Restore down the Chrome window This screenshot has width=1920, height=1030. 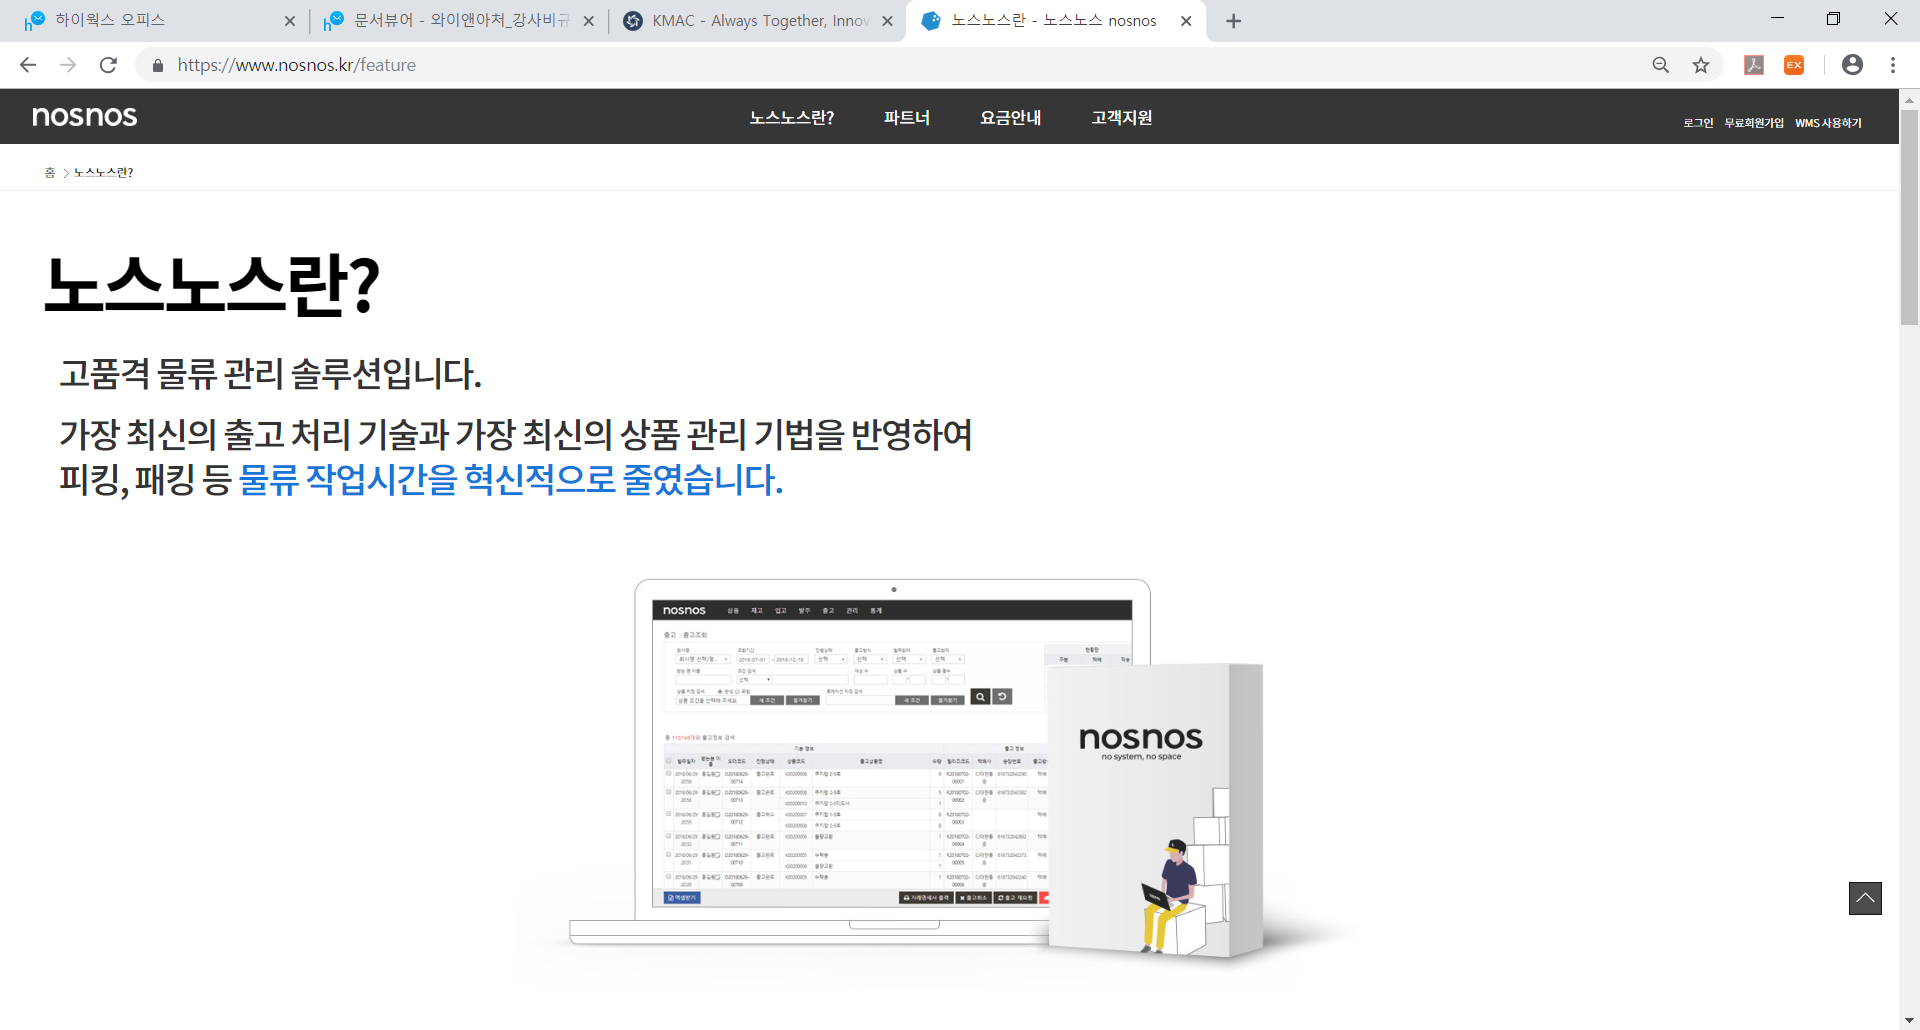click(1833, 18)
